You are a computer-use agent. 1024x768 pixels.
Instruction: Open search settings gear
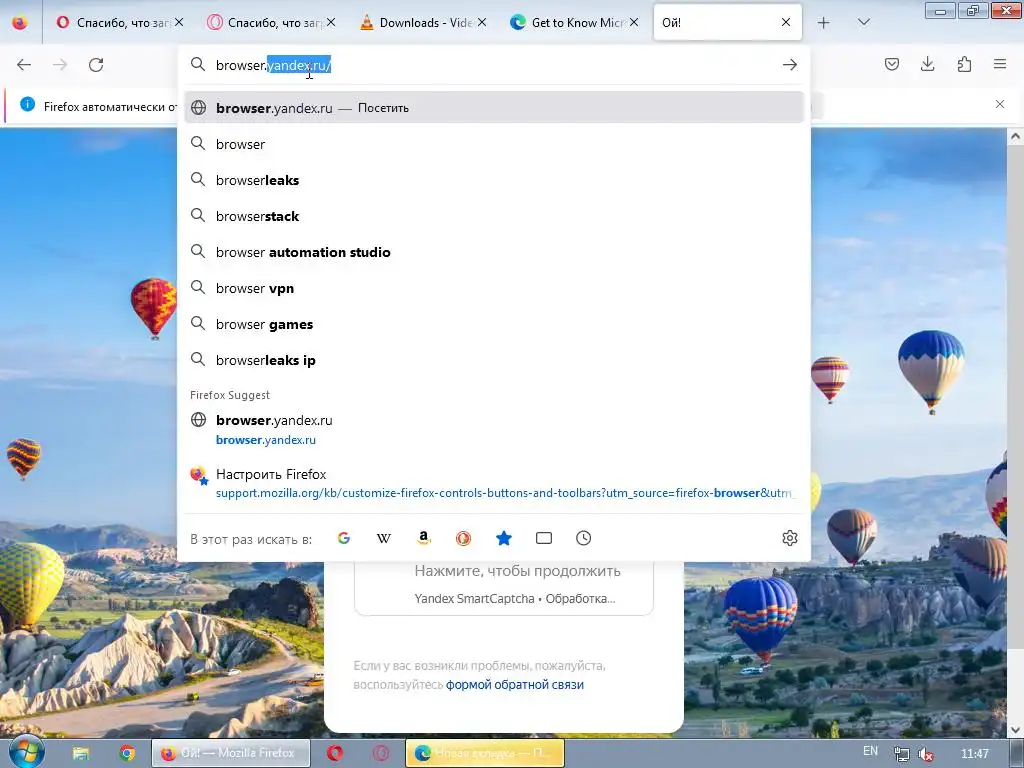[x=790, y=538]
